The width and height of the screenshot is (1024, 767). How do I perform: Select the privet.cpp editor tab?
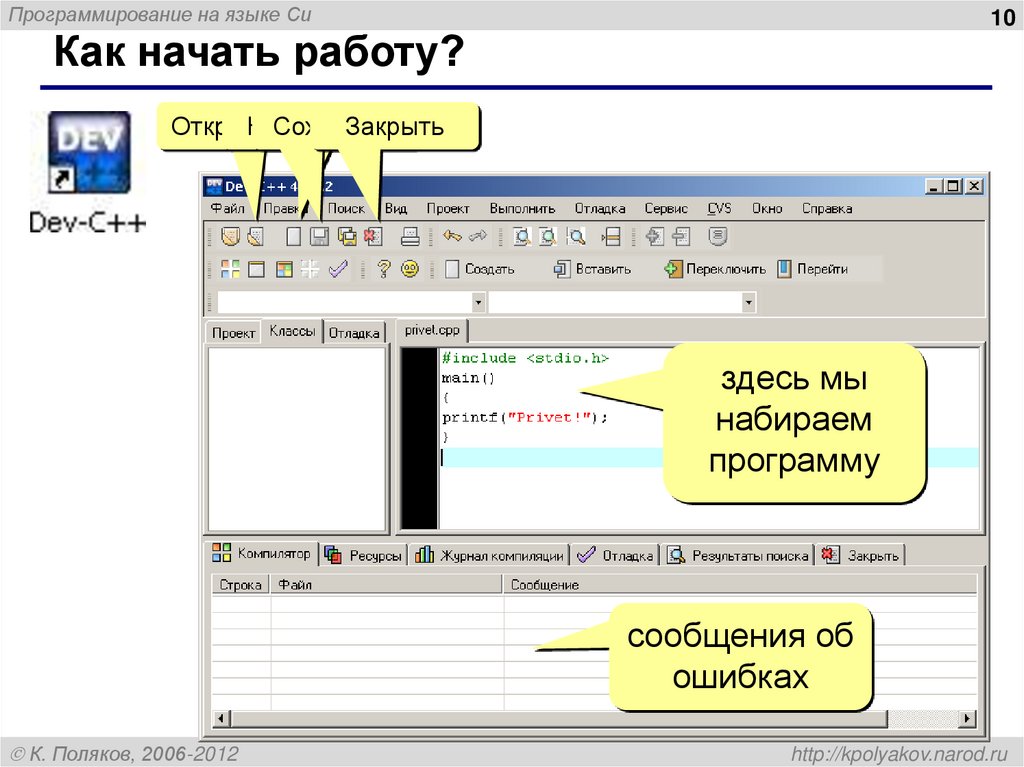click(432, 330)
